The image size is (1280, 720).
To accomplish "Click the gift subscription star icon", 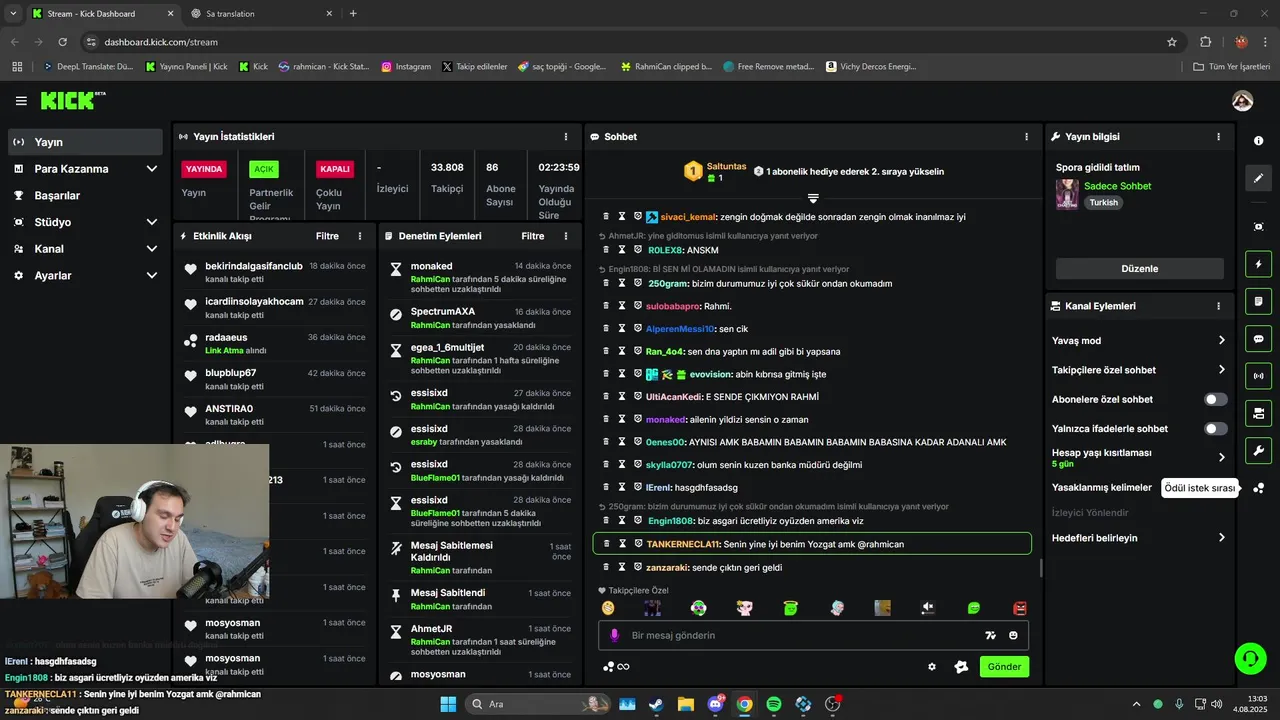I will click(961, 667).
